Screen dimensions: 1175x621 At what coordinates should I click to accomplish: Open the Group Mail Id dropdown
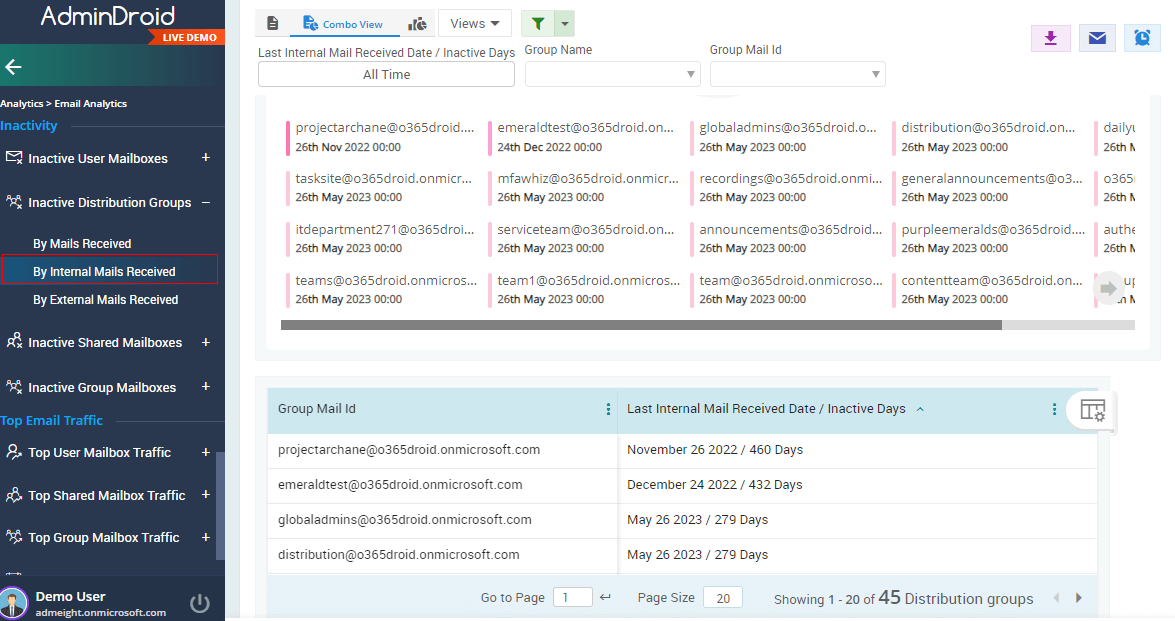tap(797, 74)
